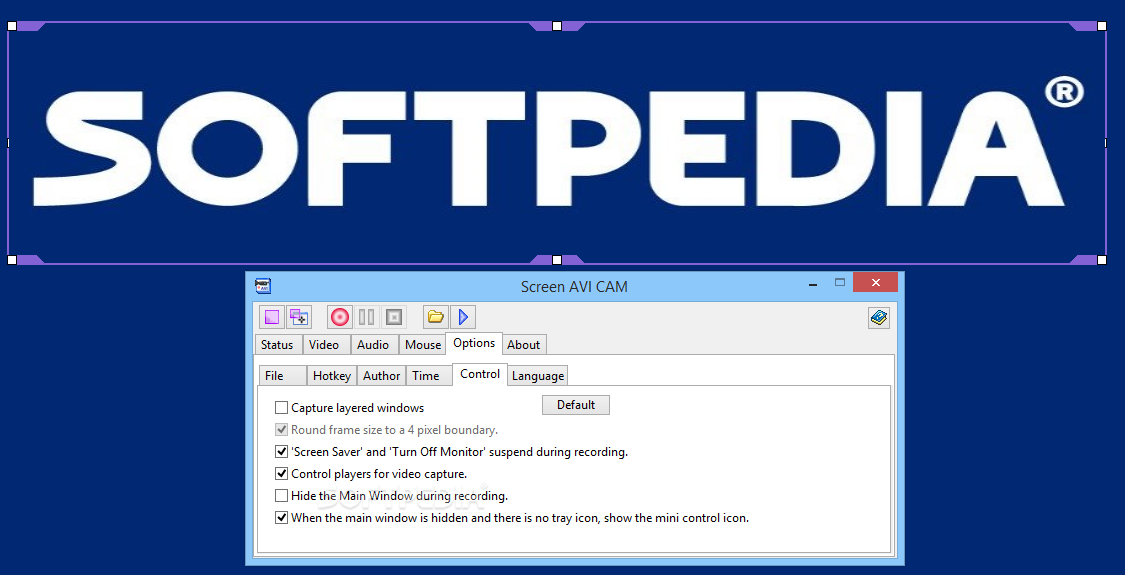The height and width of the screenshot is (575, 1125).
Task: Enable Hide the Main Window during recording
Action: coord(281,495)
